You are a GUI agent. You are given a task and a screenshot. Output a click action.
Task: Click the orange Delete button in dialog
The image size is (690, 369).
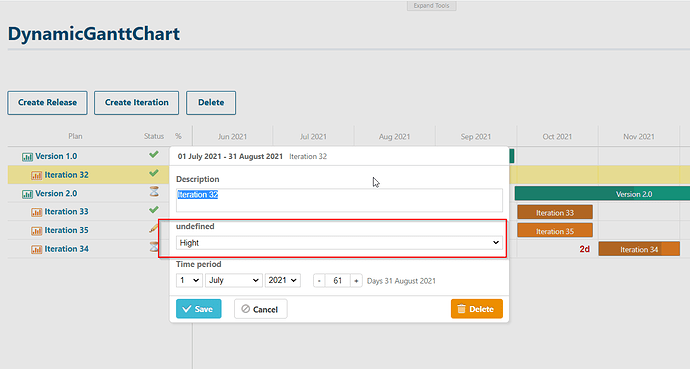pos(477,309)
